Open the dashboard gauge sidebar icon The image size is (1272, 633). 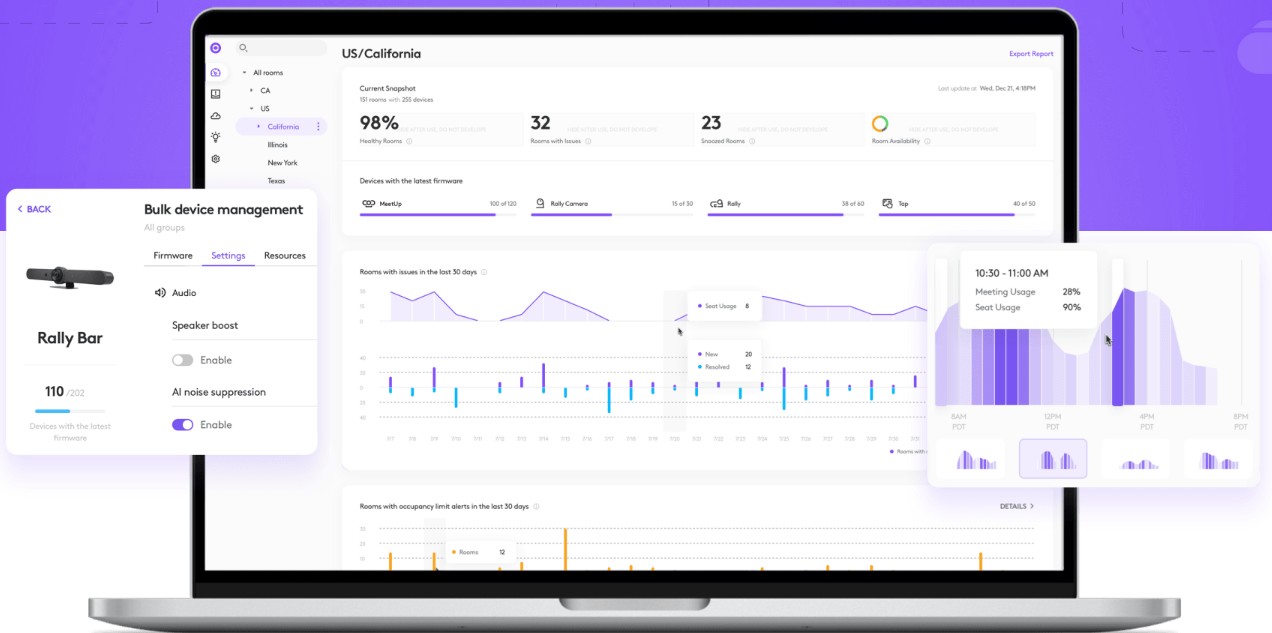pyautogui.click(x=215, y=72)
